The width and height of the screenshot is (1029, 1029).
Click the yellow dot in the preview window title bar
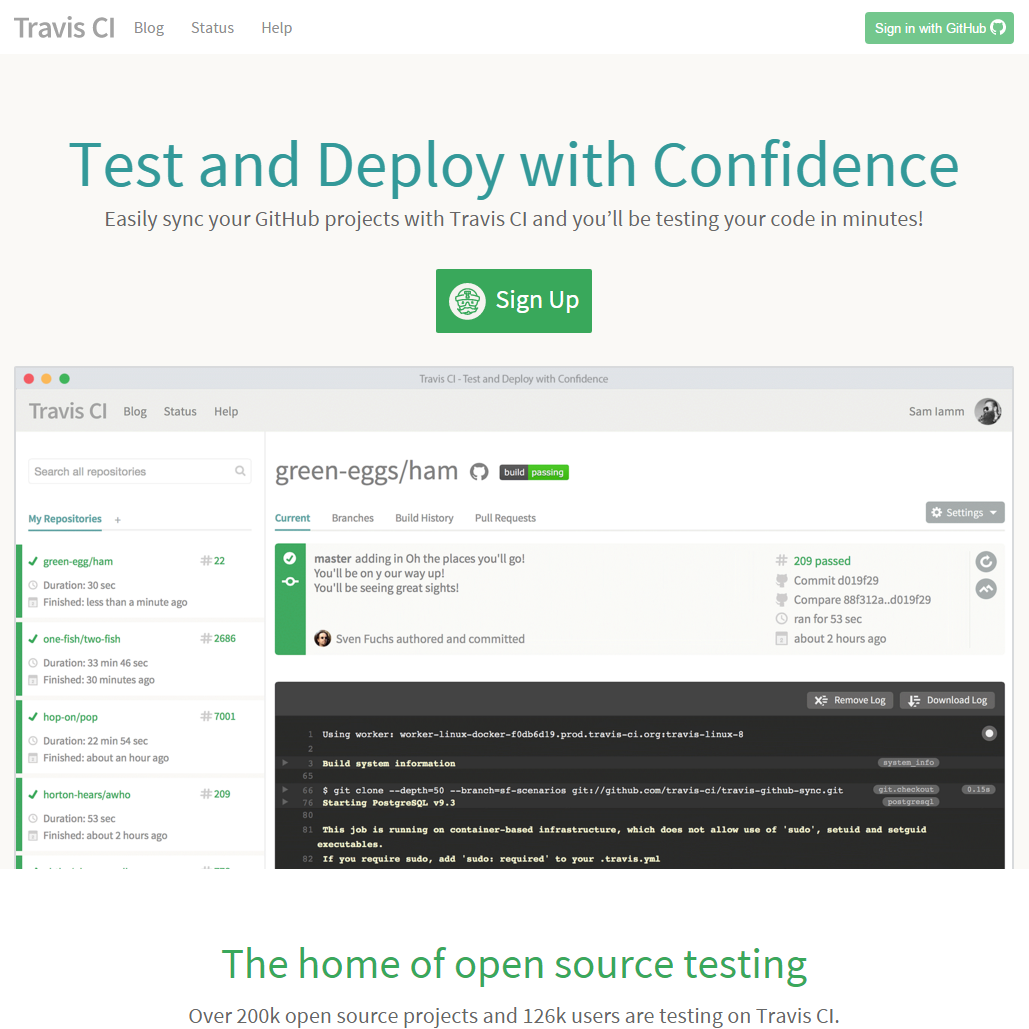click(46, 379)
